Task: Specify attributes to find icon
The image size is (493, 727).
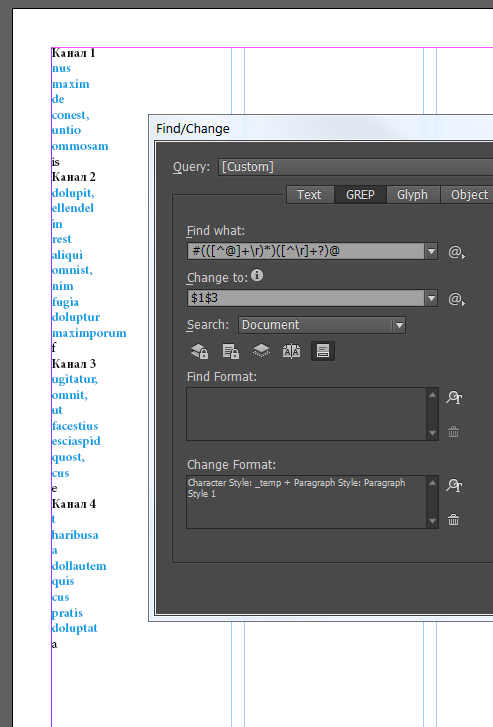Action: 454,397
